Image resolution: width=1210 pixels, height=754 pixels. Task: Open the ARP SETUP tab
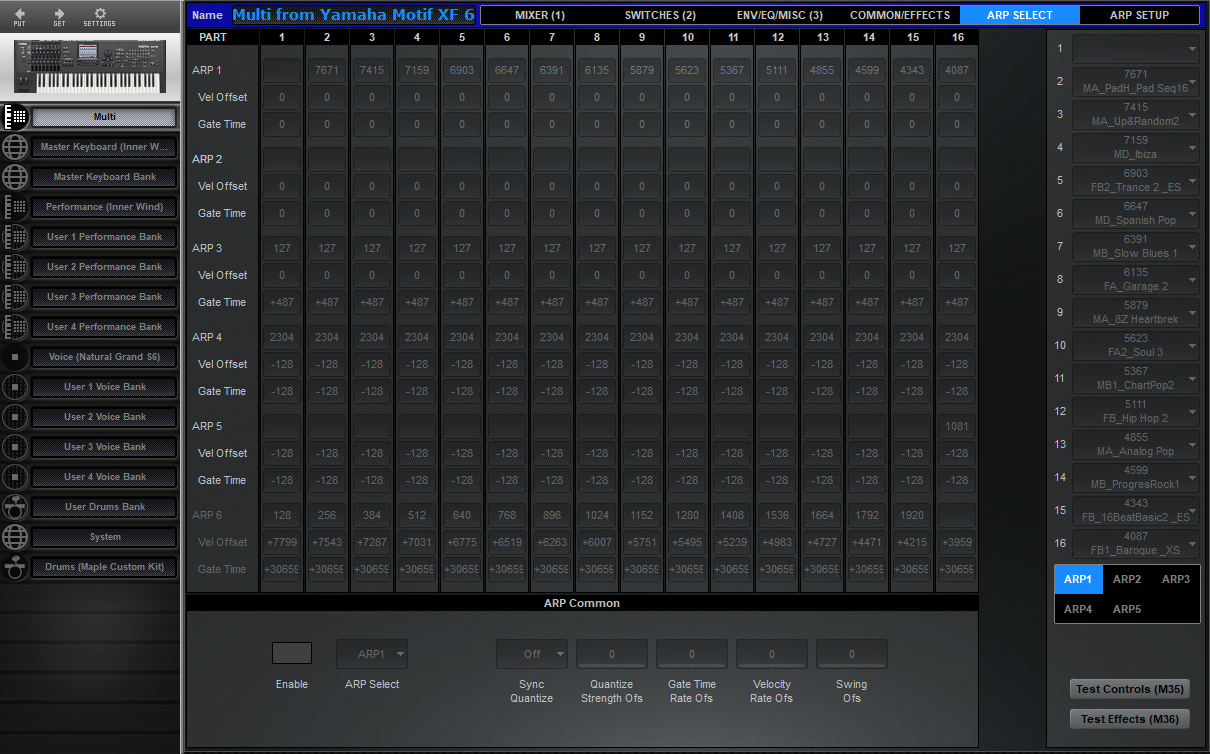point(1139,14)
